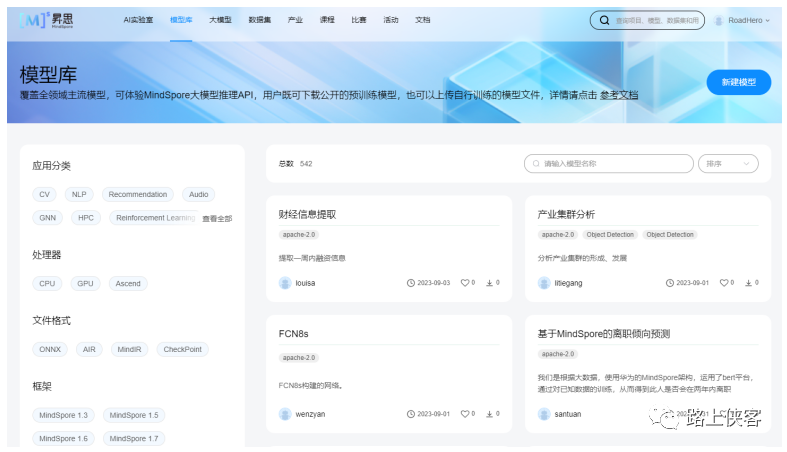
Task: Open 基于MindSpore的离职倾向预测 model title
Action: click(604, 334)
